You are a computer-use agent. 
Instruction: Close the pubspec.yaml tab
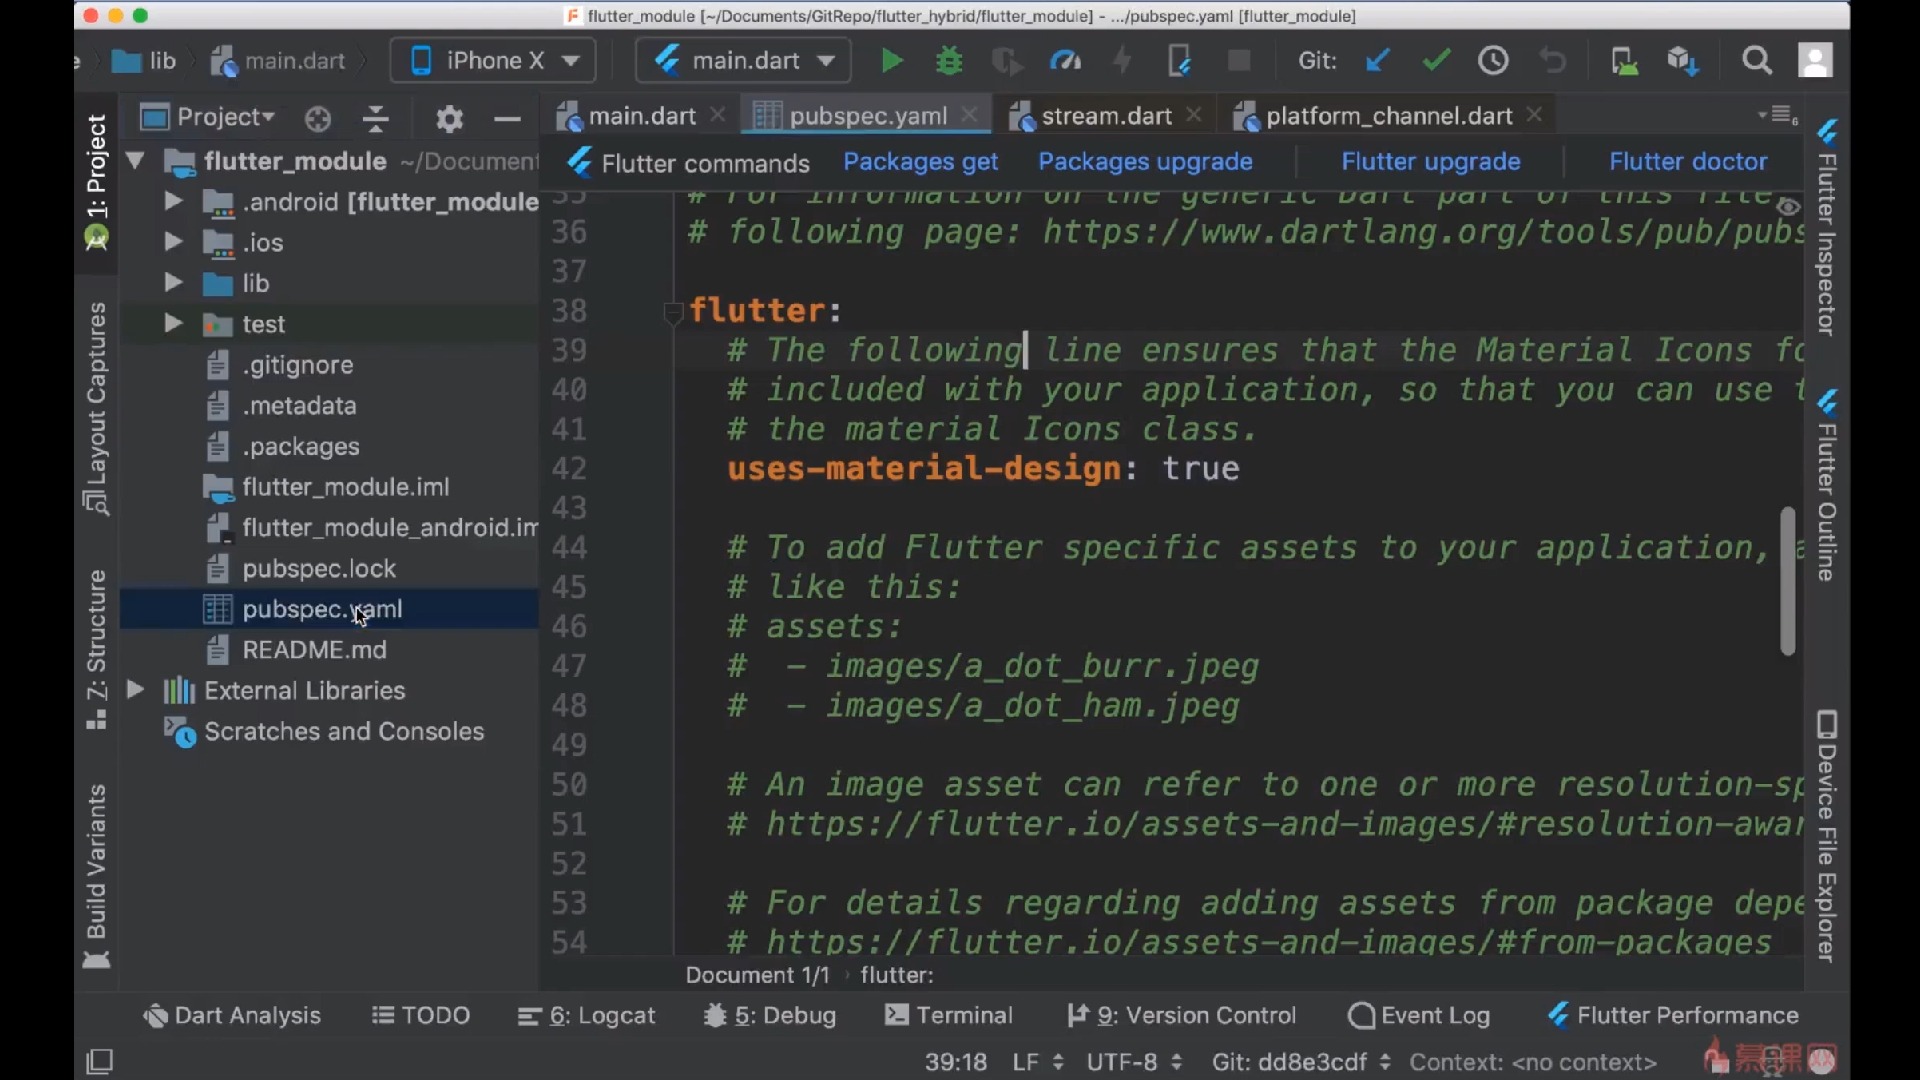969,116
